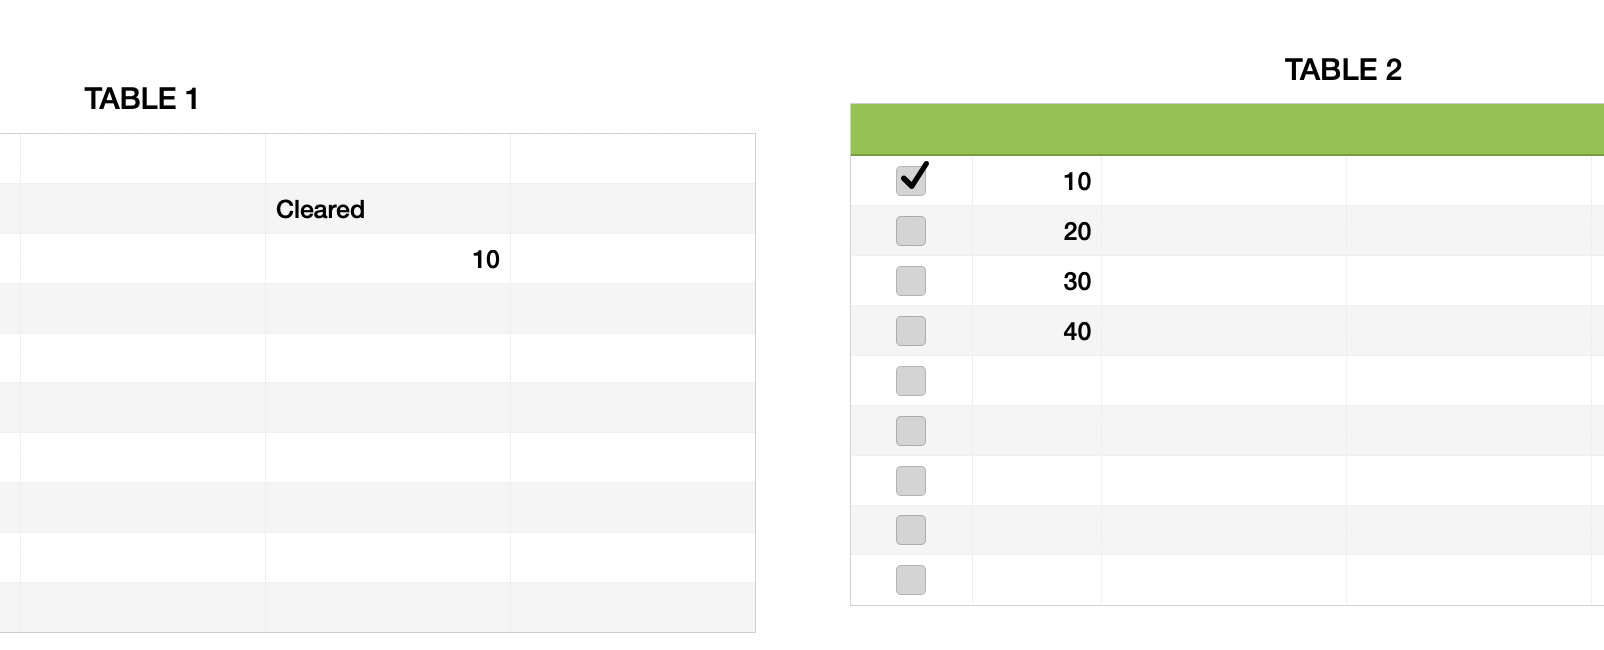Select the empty cell right of 10 in Table 2
Image resolution: width=1604 pixels, height=650 pixels.
[1224, 181]
